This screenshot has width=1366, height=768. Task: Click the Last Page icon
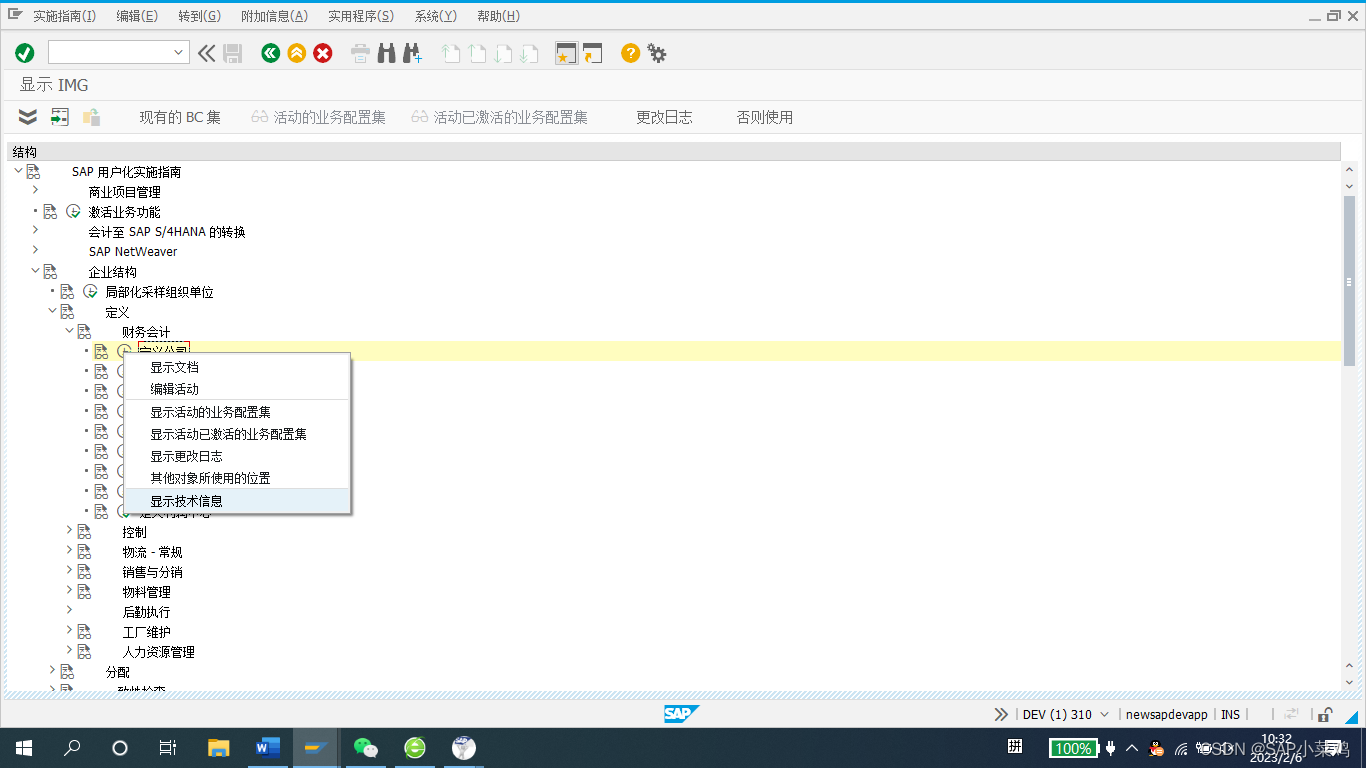[x=530, y=53]
